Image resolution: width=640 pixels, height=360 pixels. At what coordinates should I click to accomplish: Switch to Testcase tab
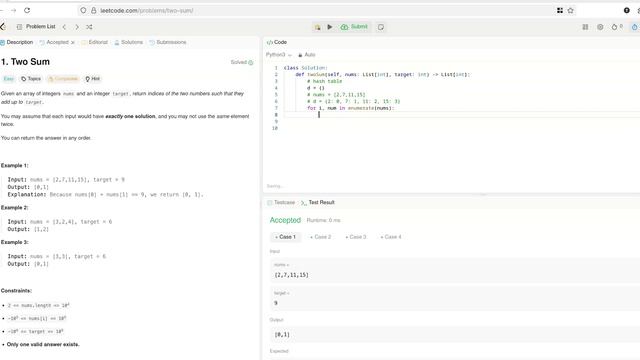pos(281,202)
